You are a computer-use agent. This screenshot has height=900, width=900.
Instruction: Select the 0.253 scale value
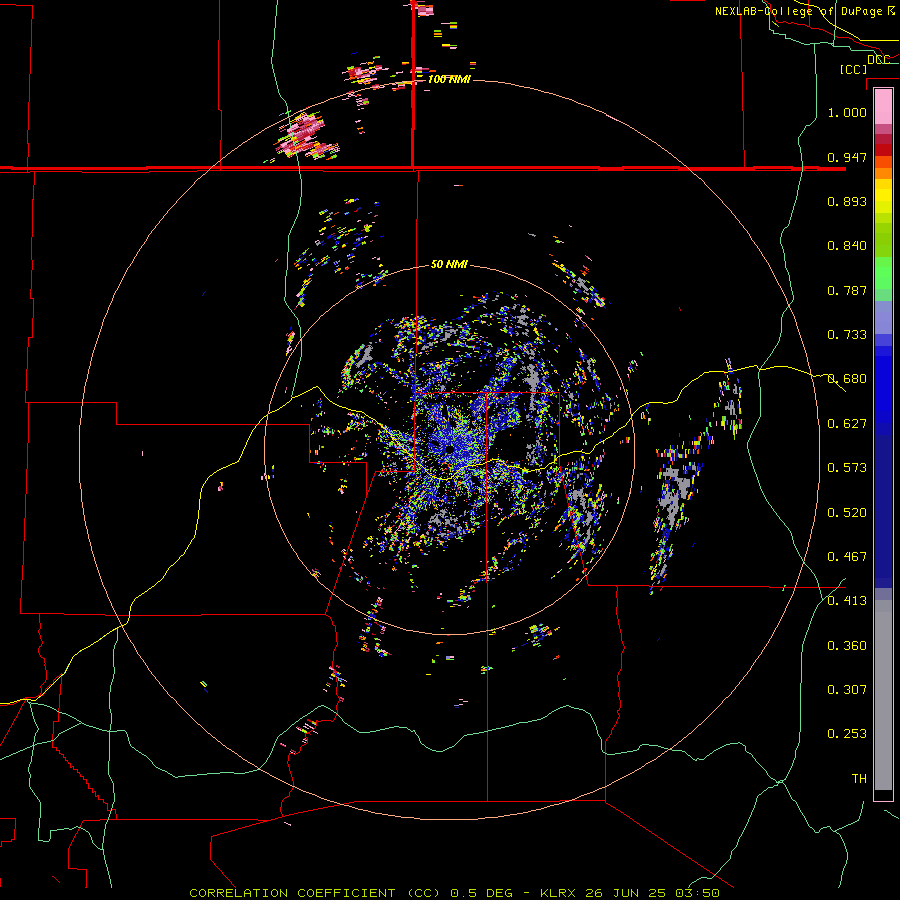(x=847, y=734)
